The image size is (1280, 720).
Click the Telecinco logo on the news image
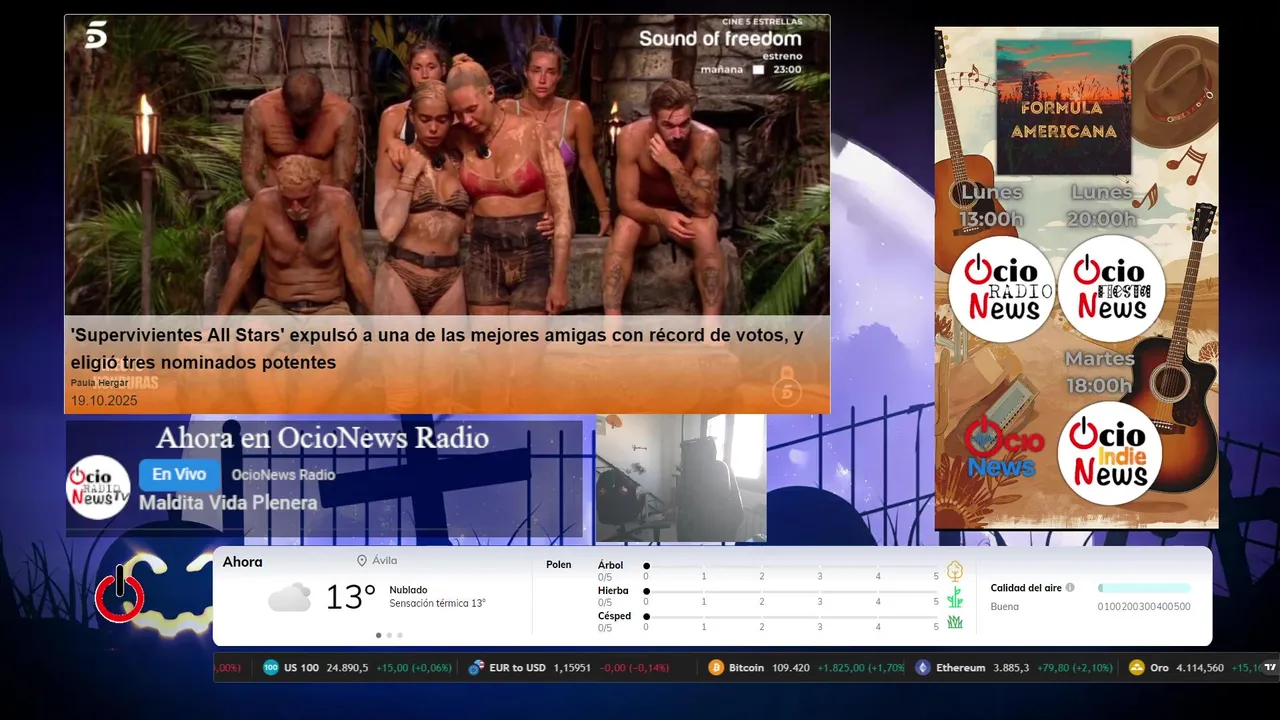(96, 35)
